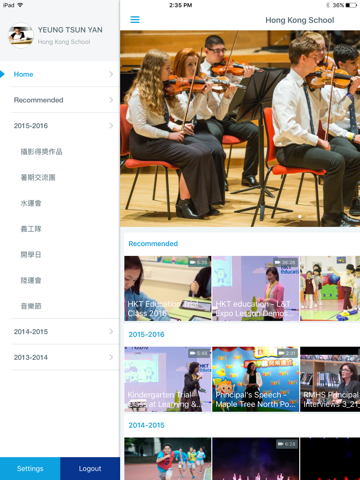Expand the 2013-2014 row chevron

[x=111, y=357]
